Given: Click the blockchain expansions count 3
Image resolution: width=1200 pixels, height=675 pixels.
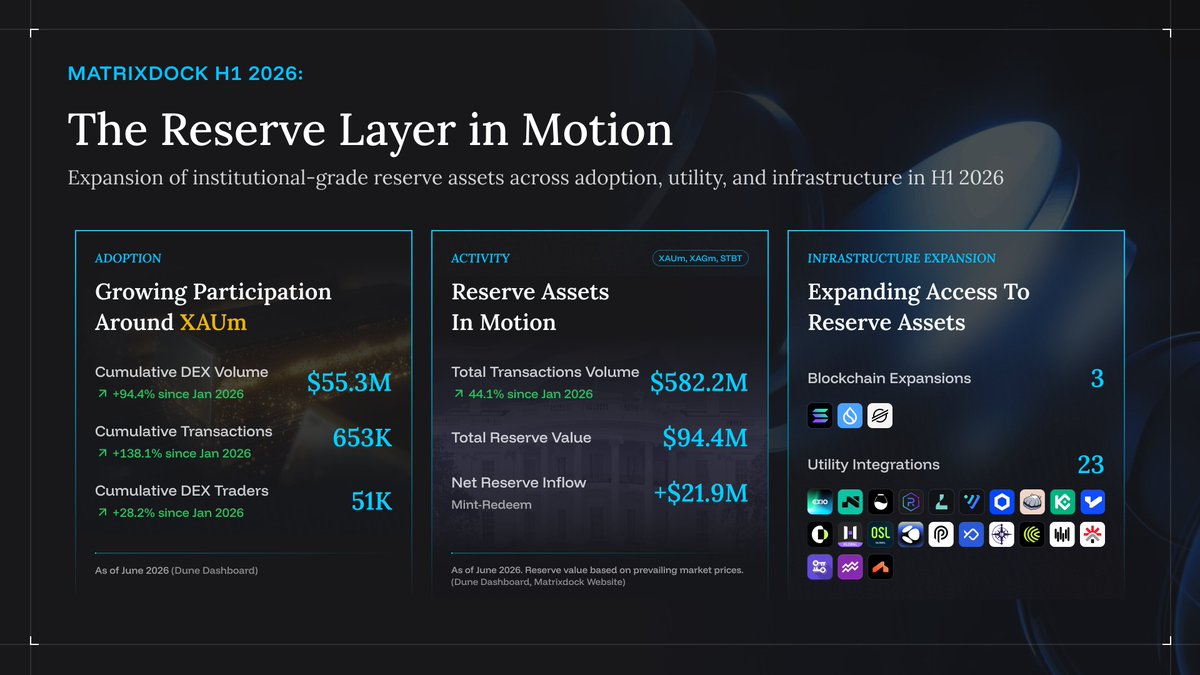Looking at the screenshot, I should (1097, 378).
